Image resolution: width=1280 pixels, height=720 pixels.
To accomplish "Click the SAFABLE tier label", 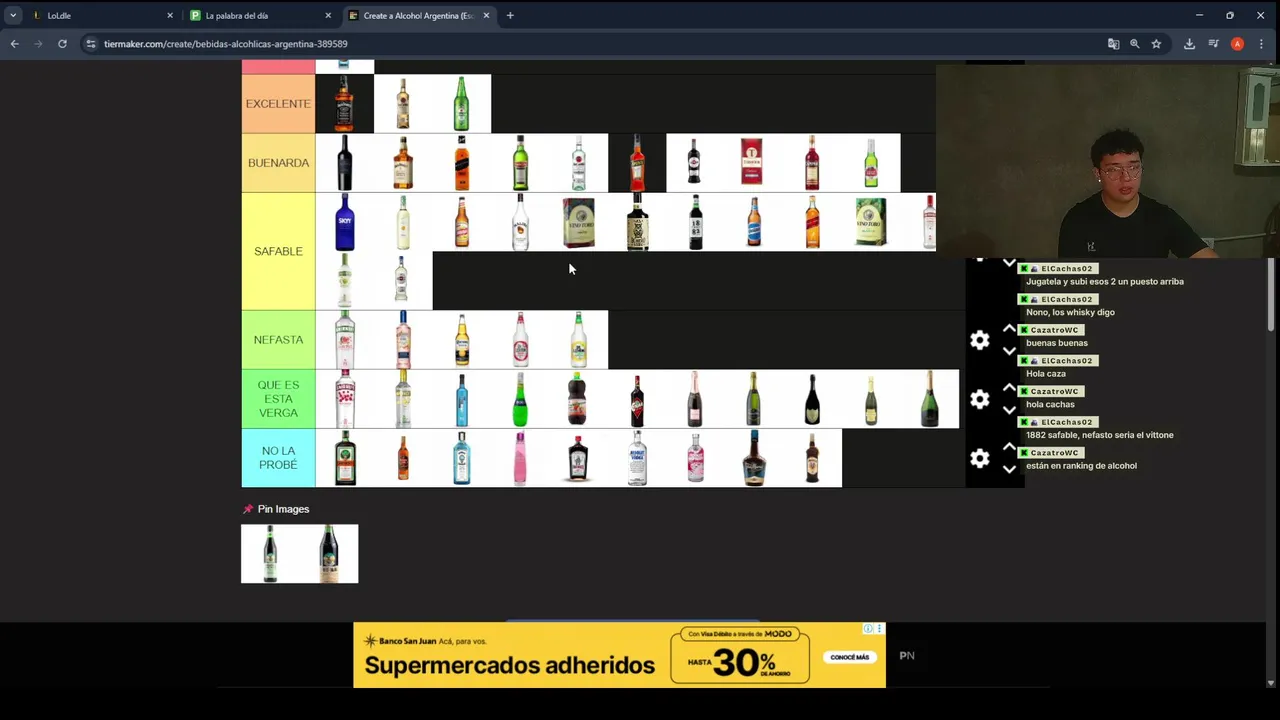I will pyautogui.click(x=278, y=251).
